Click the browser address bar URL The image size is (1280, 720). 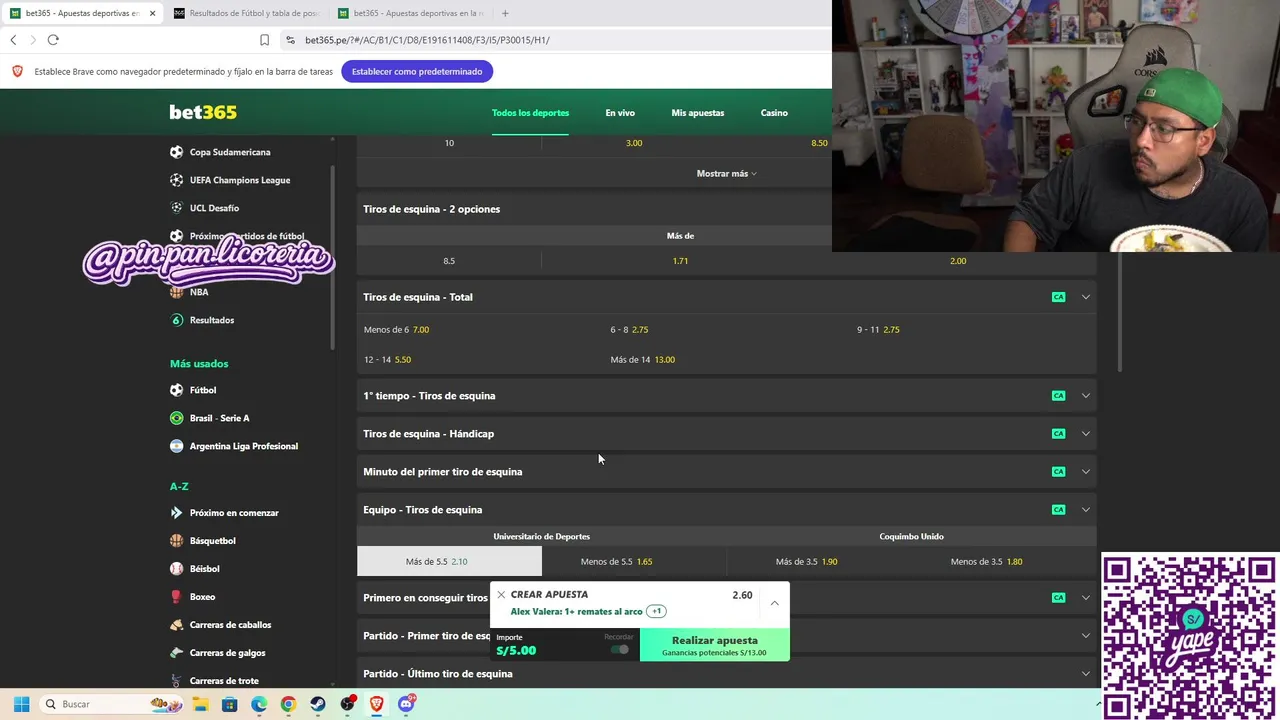(427, 40)
